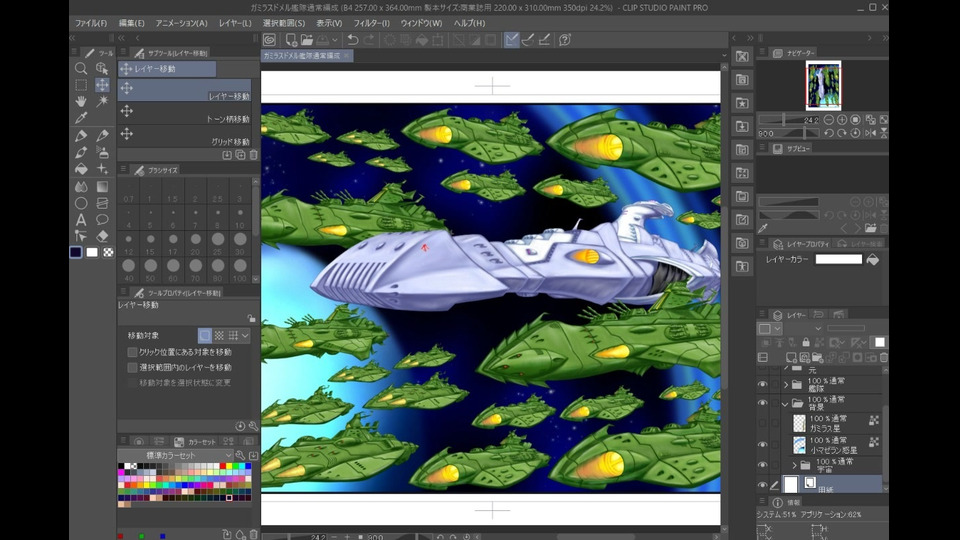Select the Hand move tool
This screenshot has width=960, height=540.
(x=81, y=101)
